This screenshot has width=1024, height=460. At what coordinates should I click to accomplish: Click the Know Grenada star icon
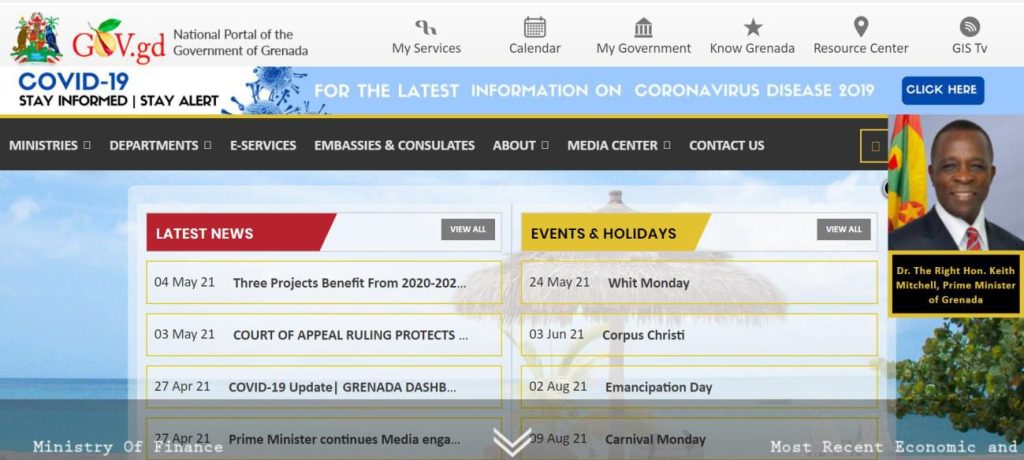pyautogui.click(x=752, y=27)
